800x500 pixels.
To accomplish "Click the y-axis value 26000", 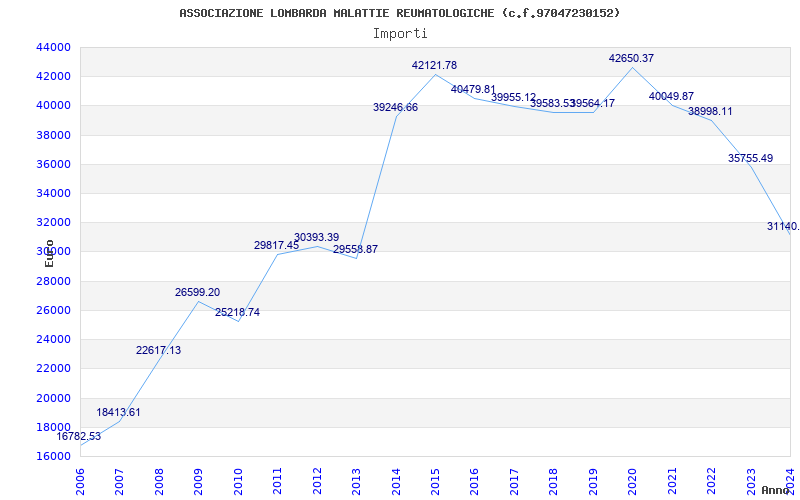I will (53, 310).
